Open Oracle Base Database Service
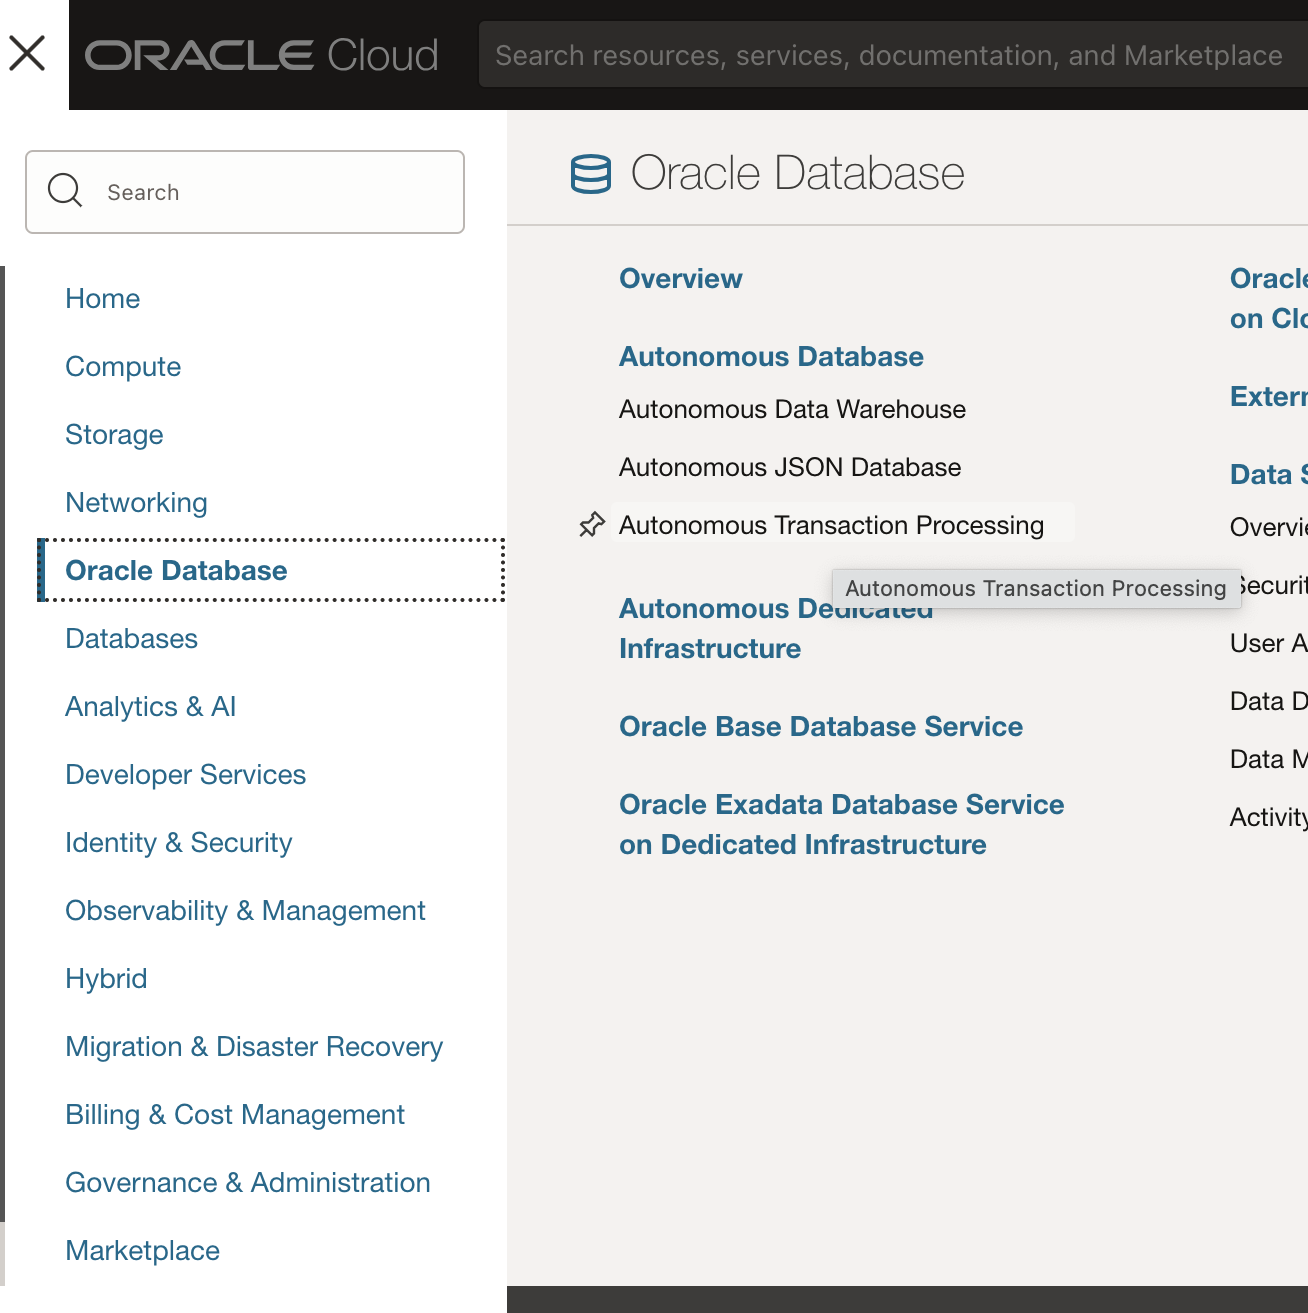 821,727
